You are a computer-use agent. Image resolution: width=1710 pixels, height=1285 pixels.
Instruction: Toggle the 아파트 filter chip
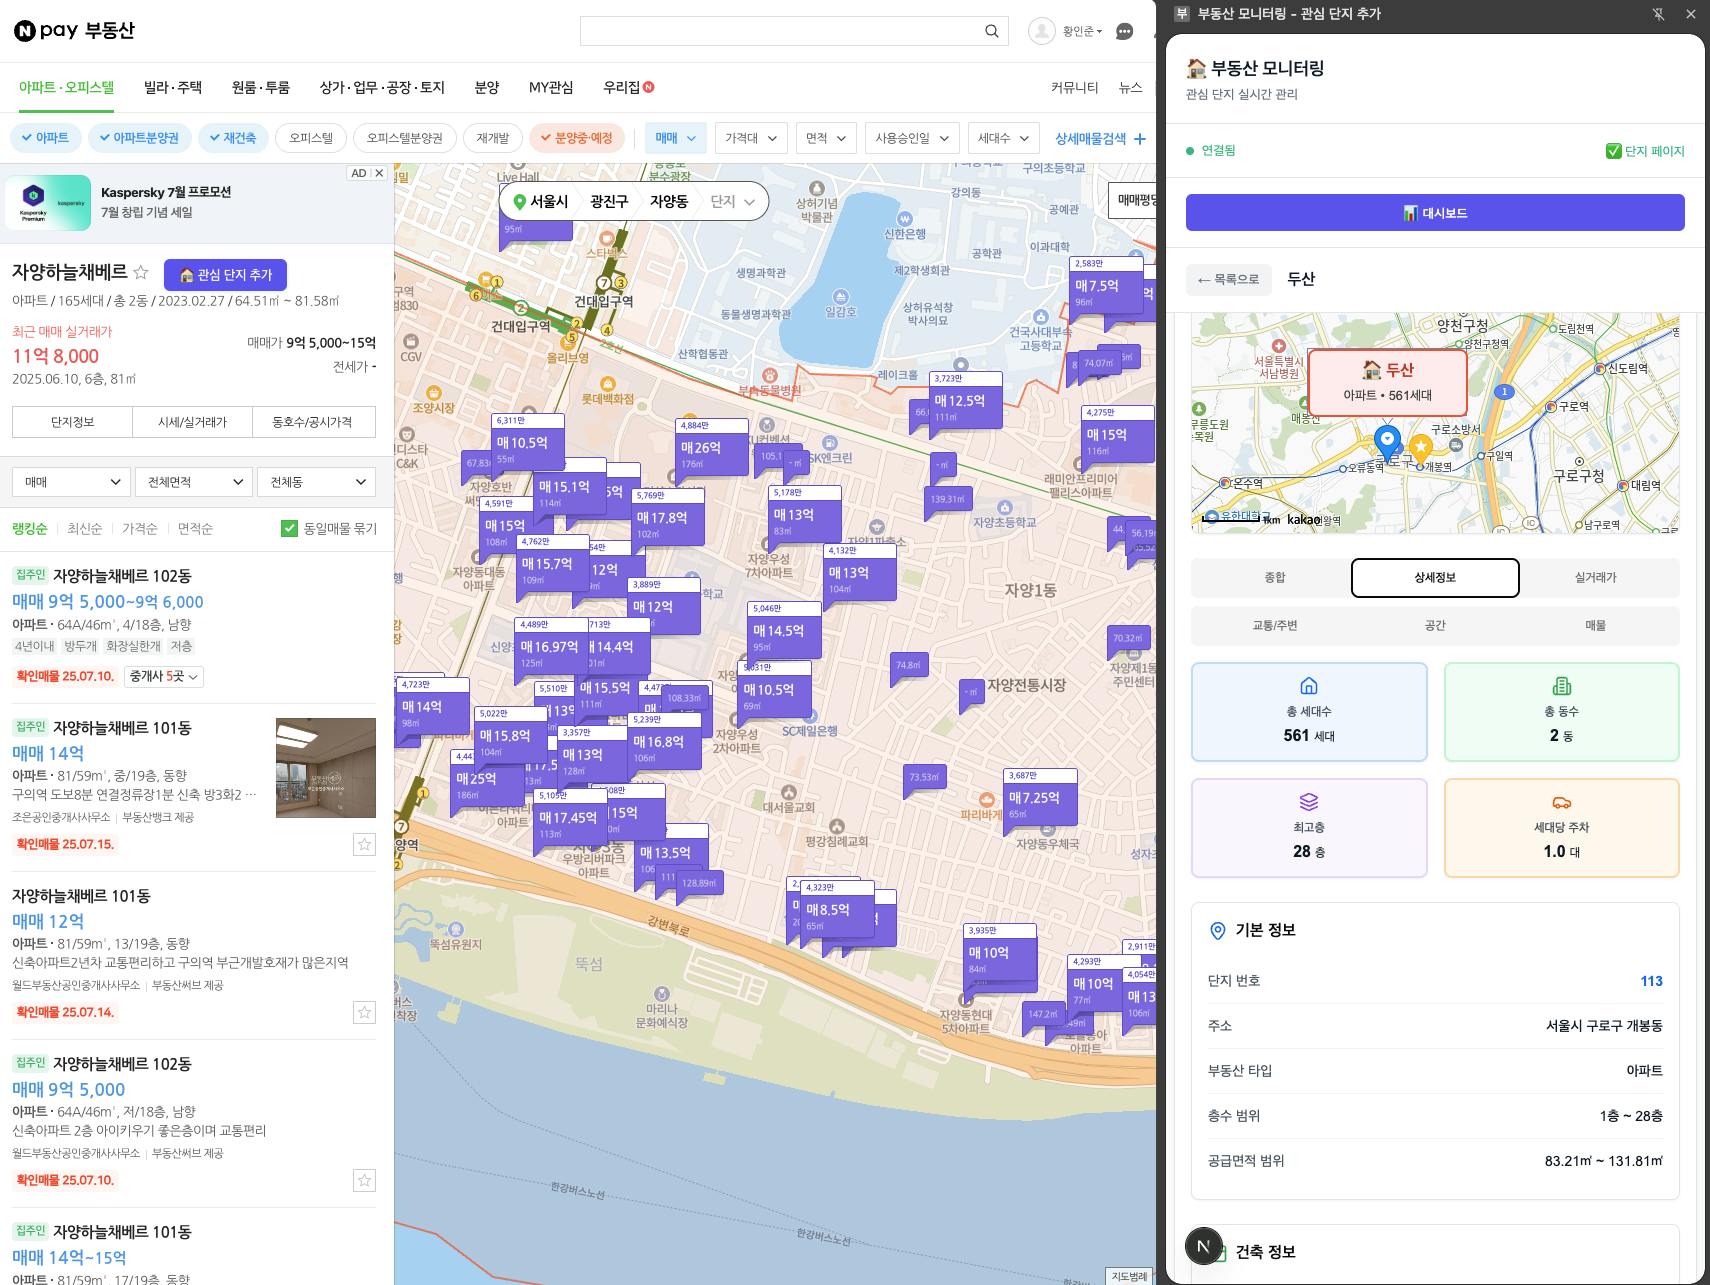pyautogui.click(x=46, y=138)
